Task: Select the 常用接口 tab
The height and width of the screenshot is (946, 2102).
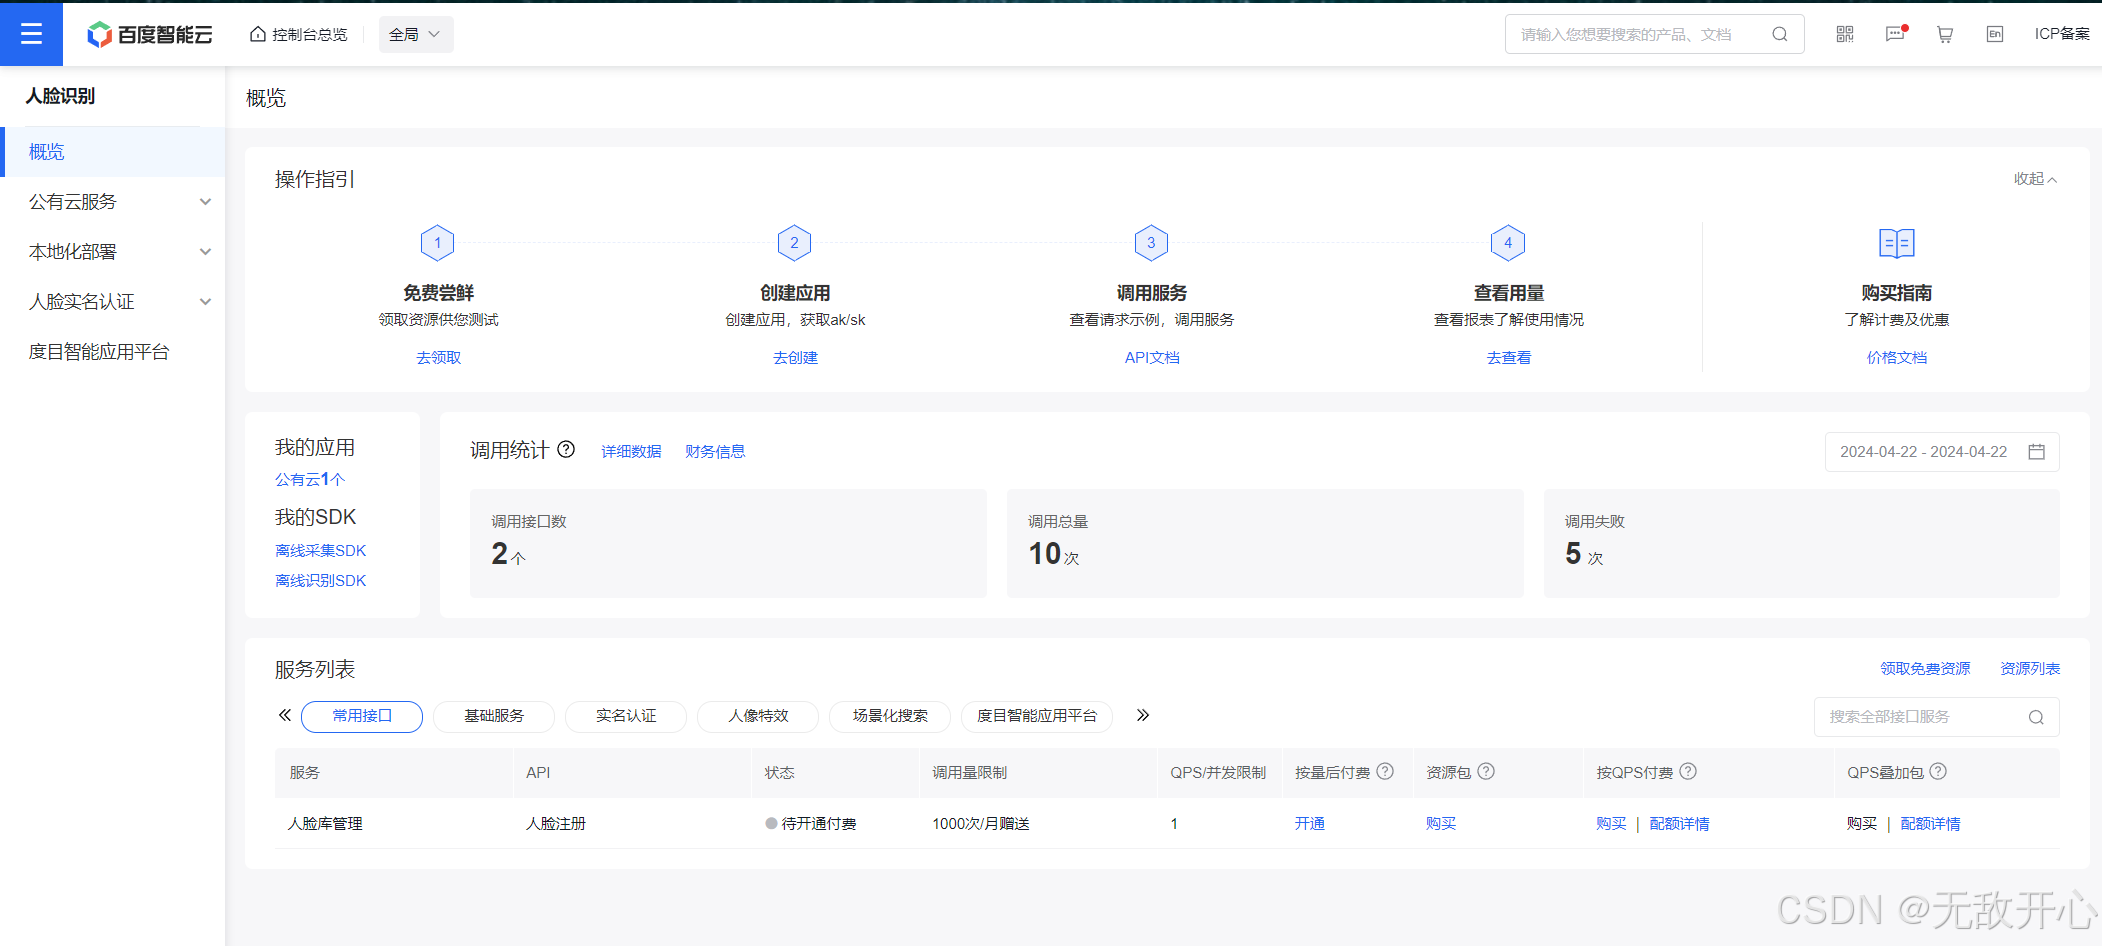Action: coord(362,716)
